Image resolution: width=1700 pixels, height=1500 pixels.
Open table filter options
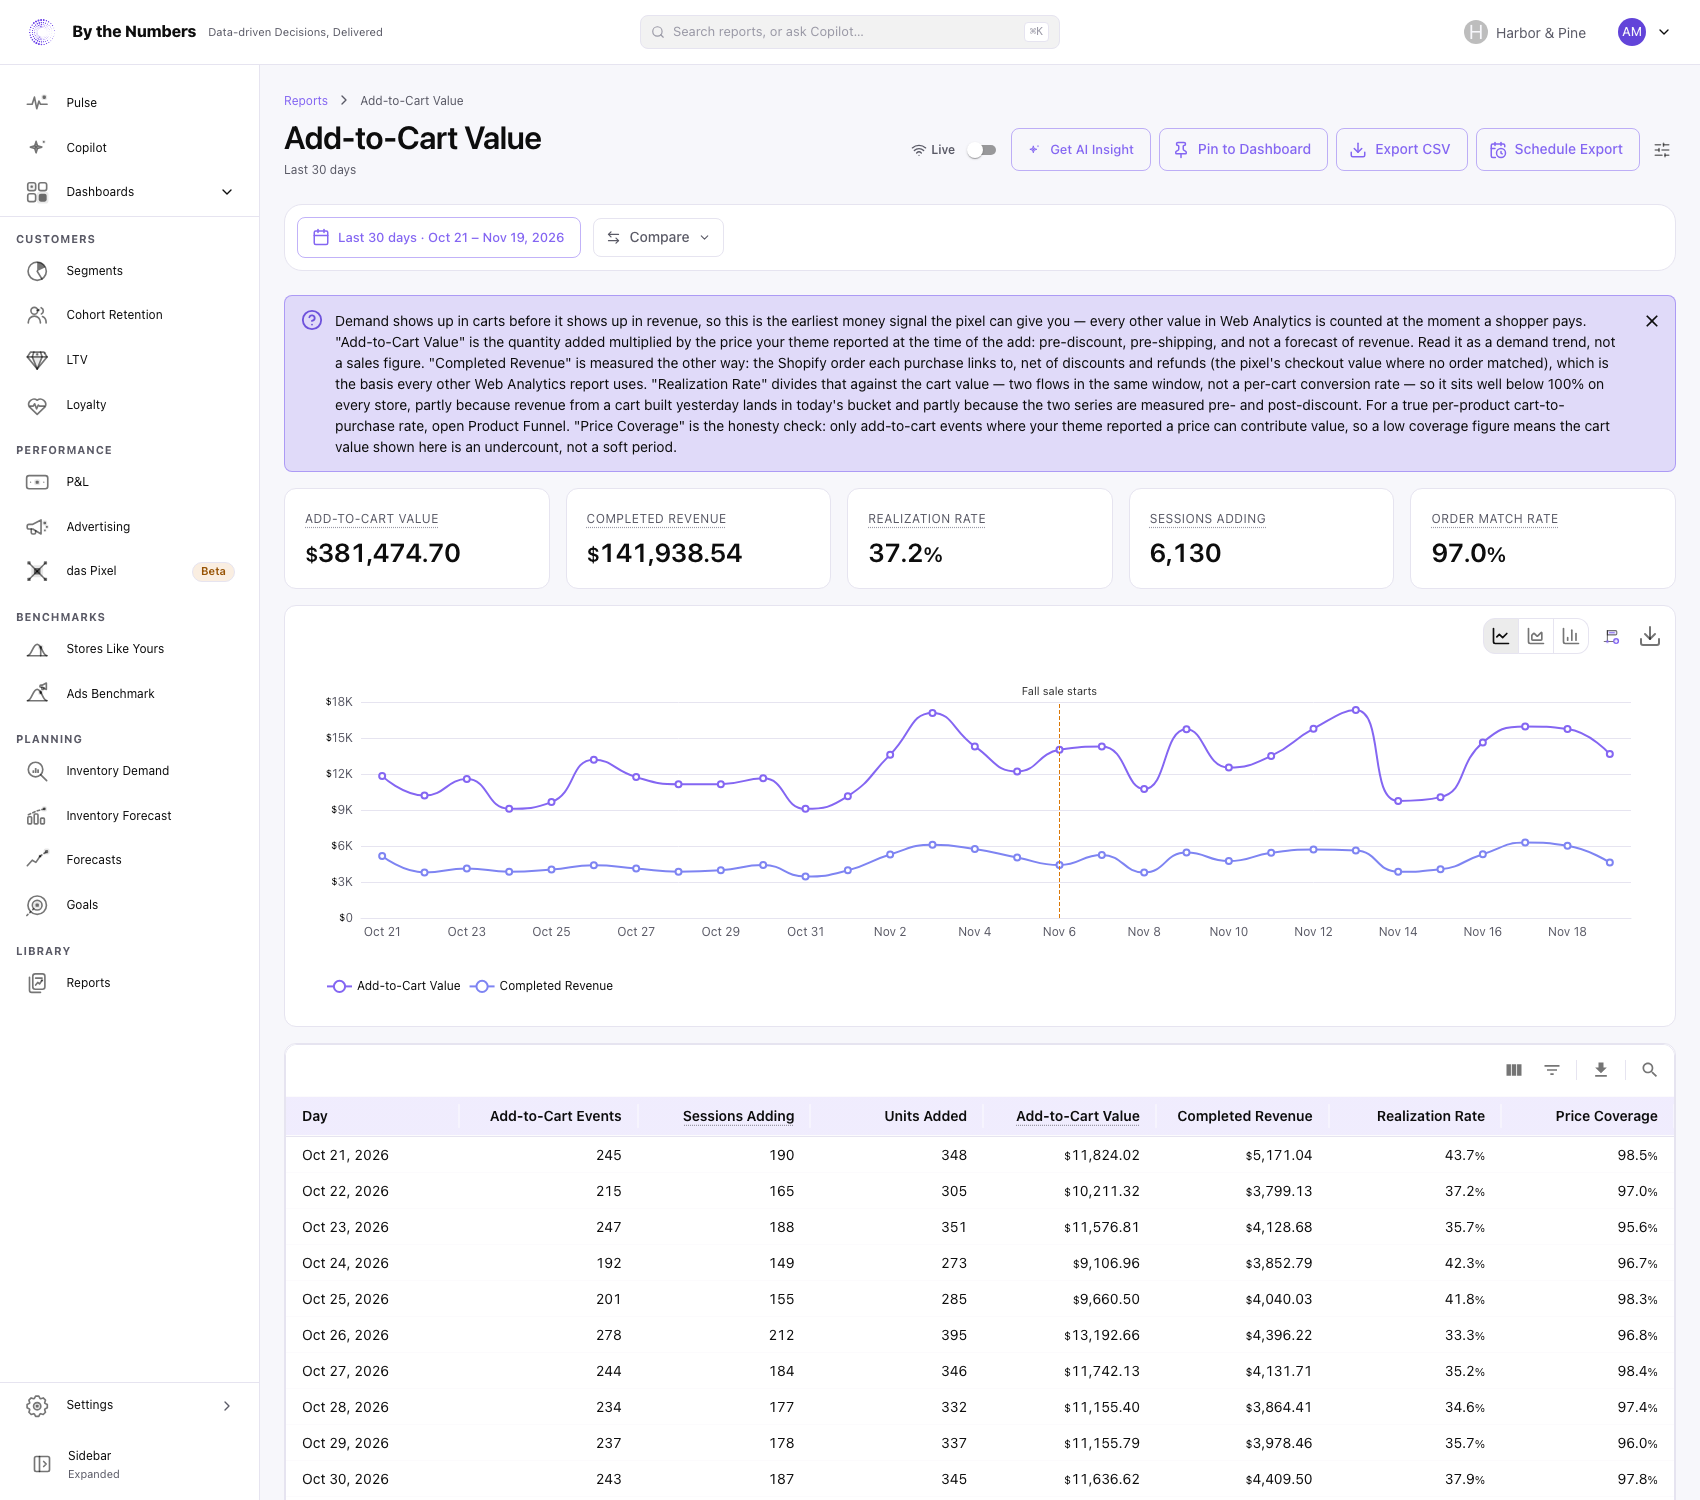(1552, 1070)
